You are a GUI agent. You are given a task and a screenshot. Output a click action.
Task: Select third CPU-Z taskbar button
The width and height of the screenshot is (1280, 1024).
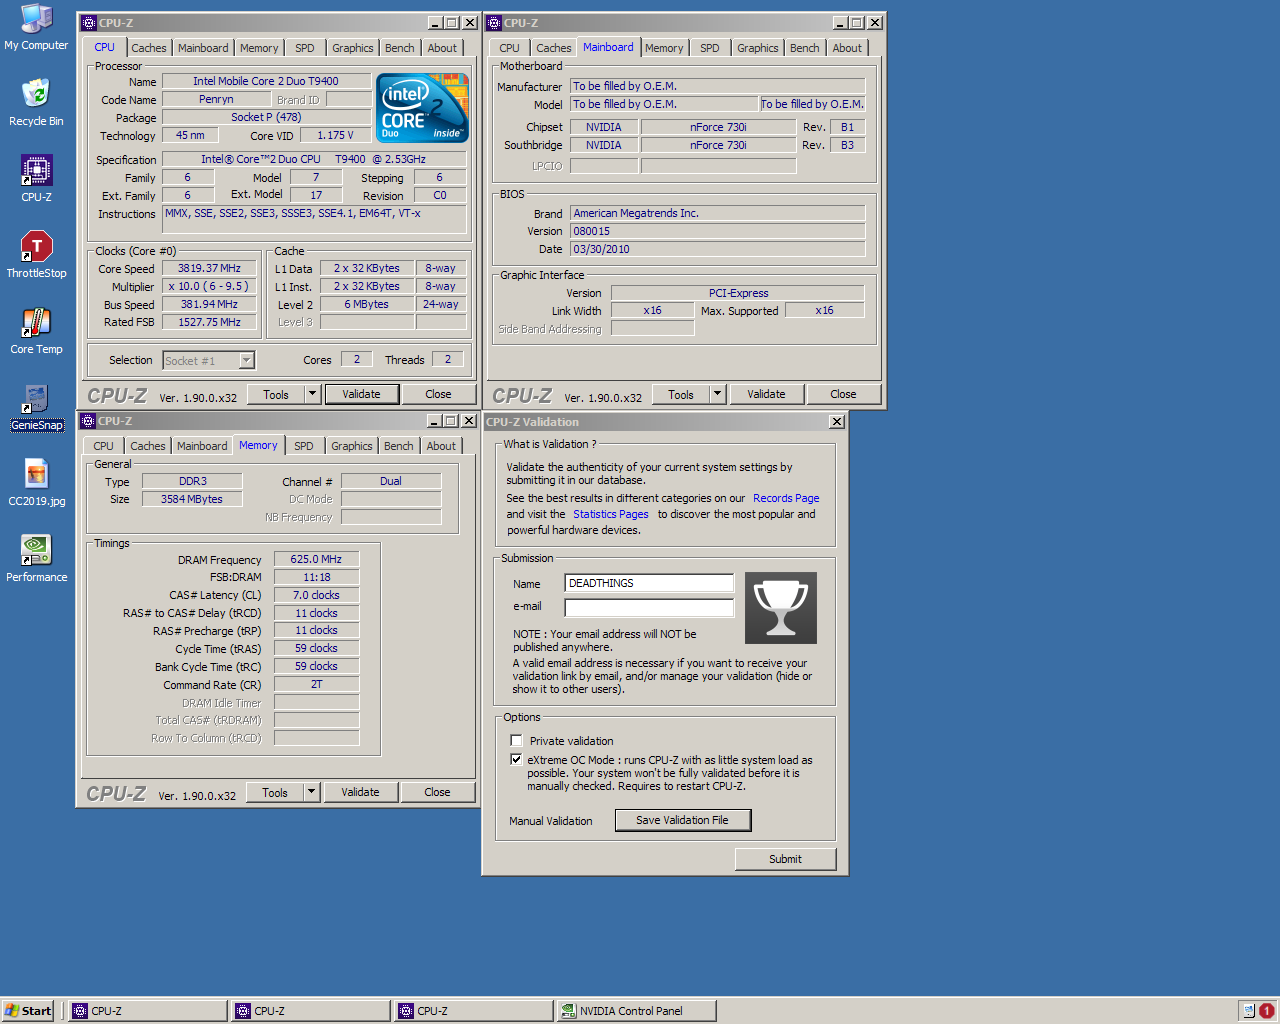pos(473,1011)
